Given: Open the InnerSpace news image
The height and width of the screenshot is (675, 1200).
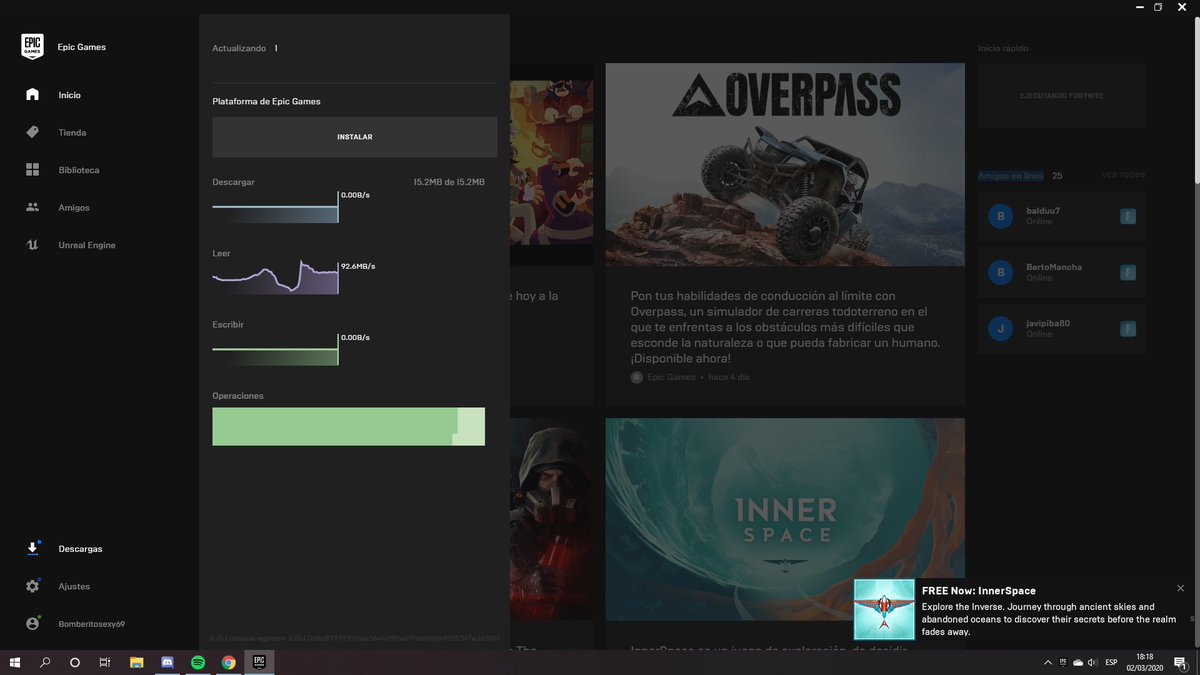Looking at the screenshot, I should [785, 519].
